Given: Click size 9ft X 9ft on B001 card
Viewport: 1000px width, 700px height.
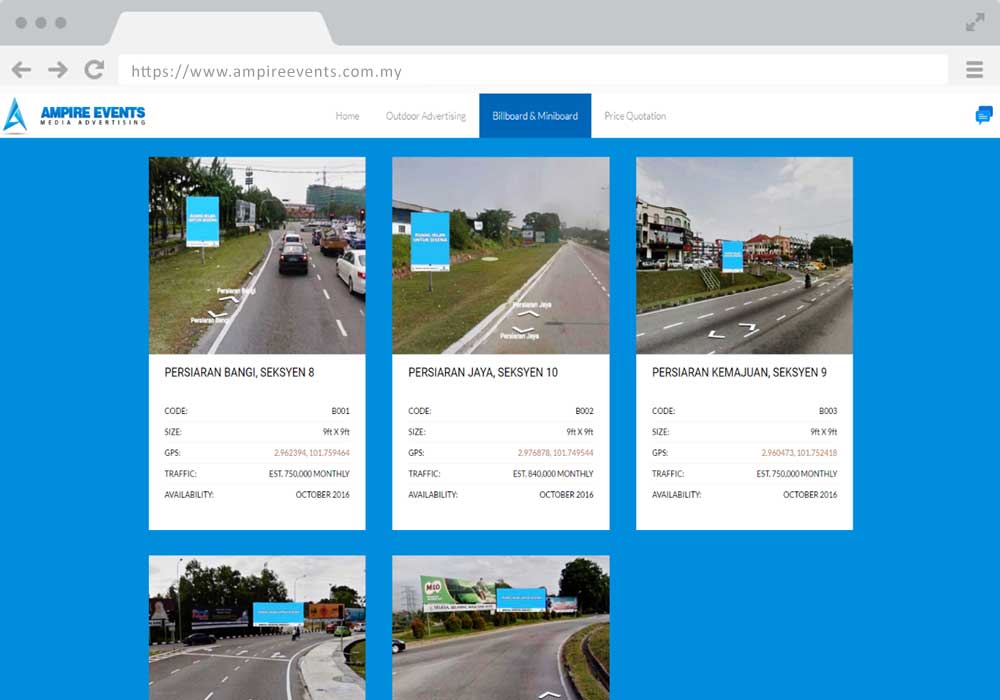Looking at the screenshot, I should [x=336, y=432].
